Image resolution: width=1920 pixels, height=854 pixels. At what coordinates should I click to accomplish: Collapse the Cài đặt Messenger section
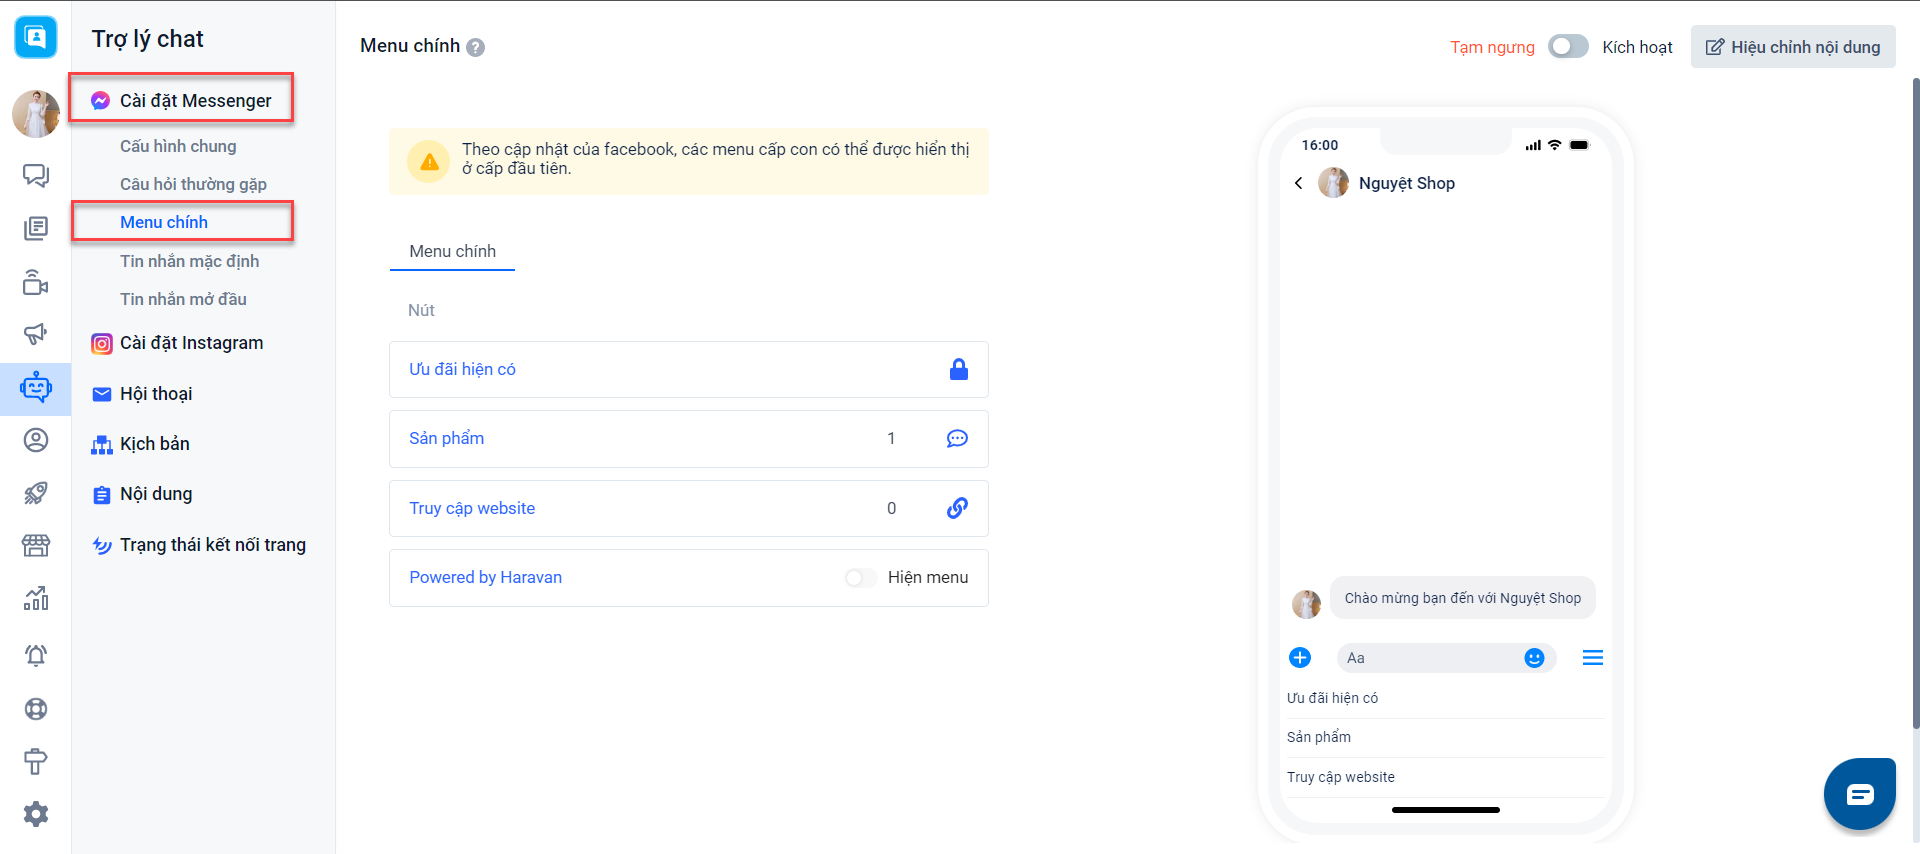click(195, 101)
